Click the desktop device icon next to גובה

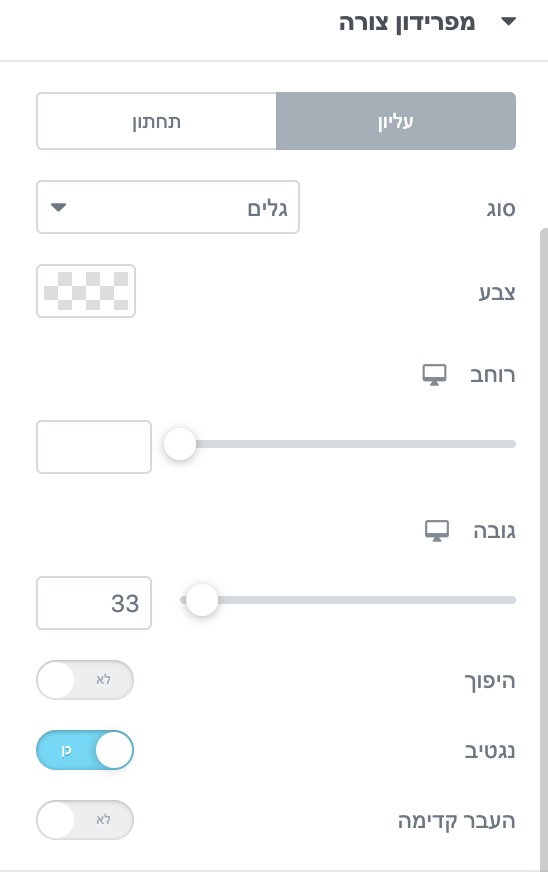437,531
